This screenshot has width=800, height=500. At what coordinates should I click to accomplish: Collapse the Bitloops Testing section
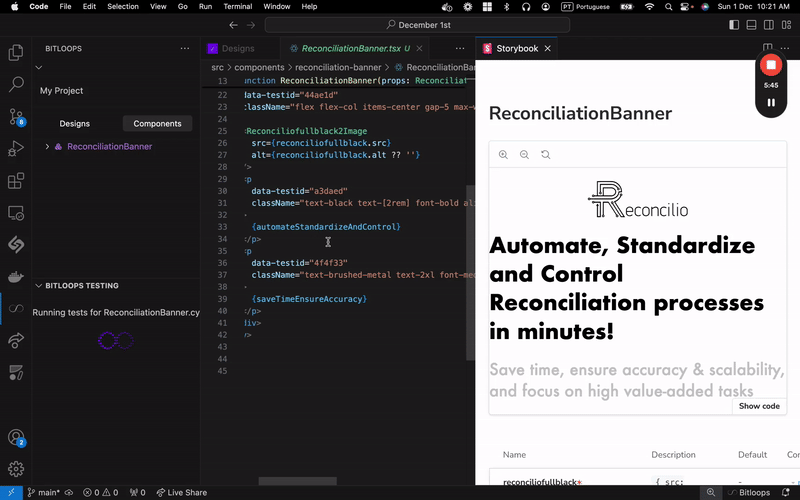point(39,285)
